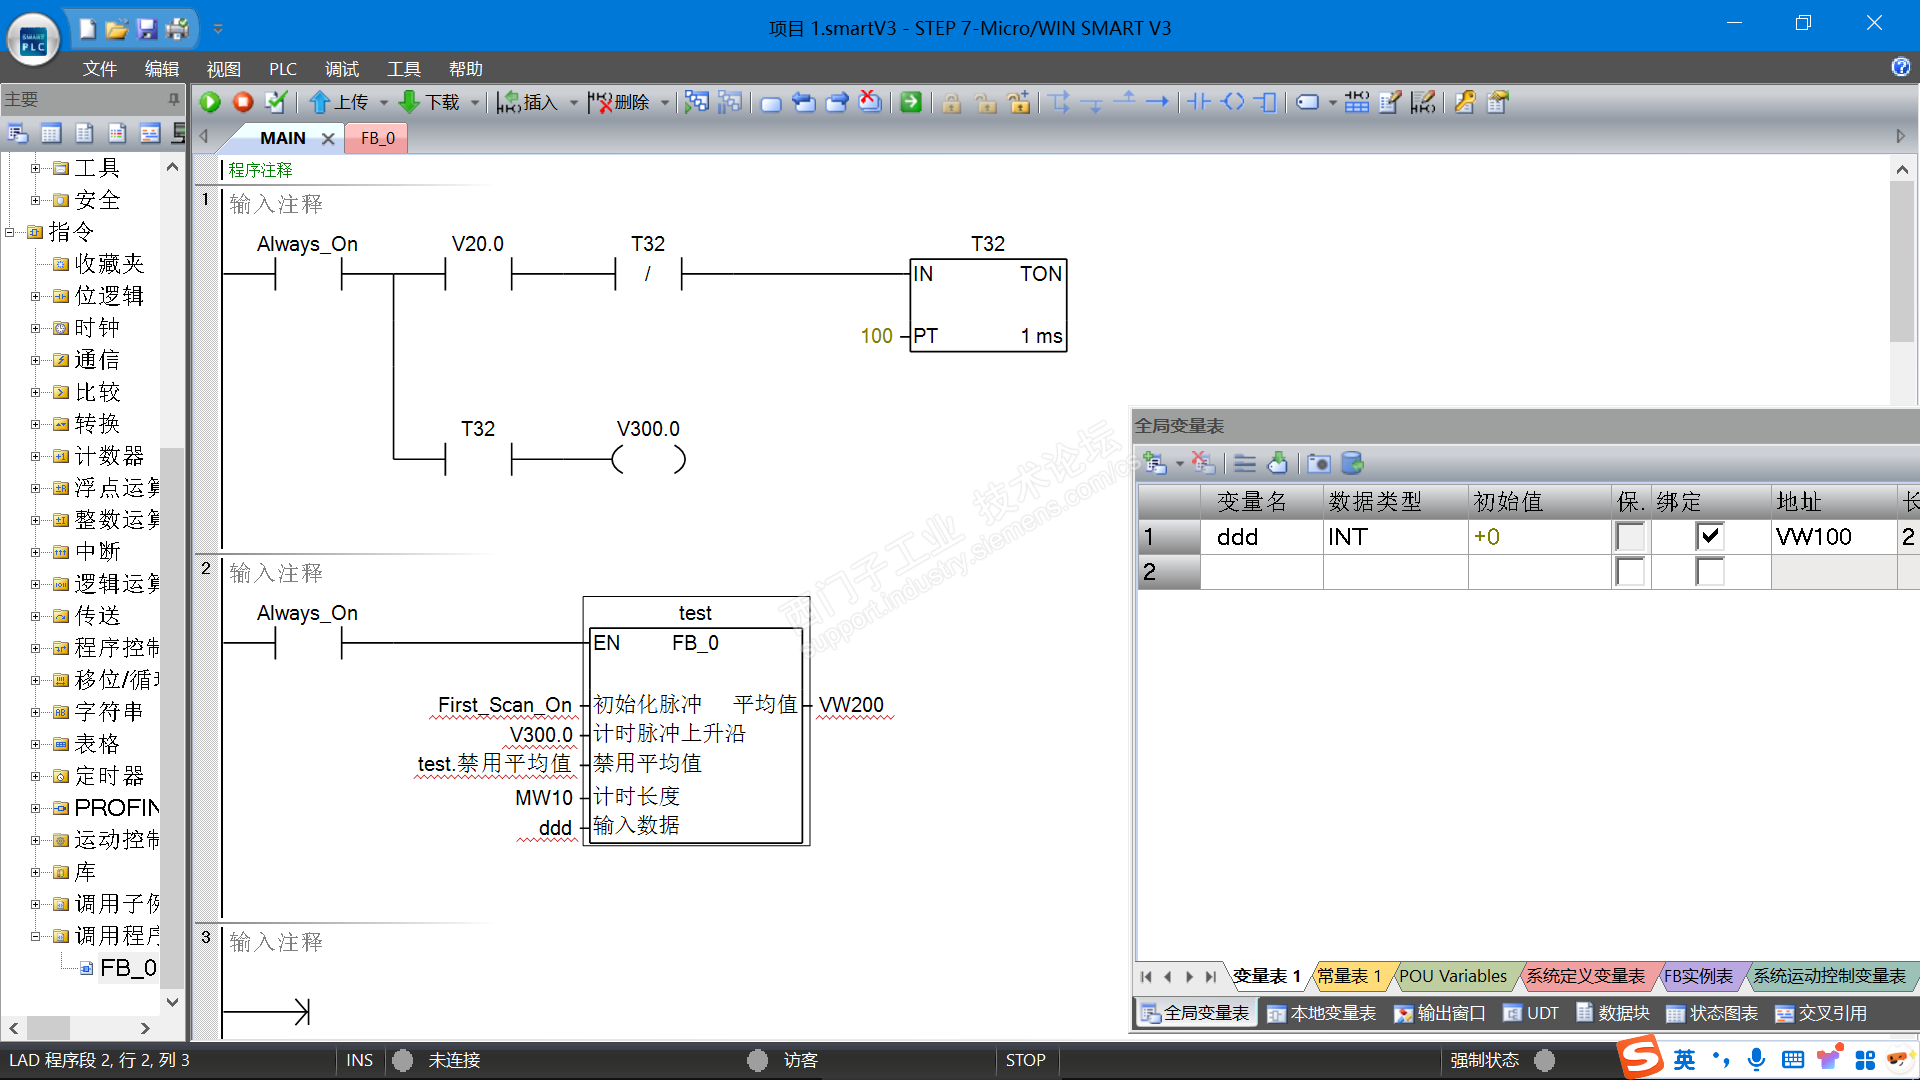Click the save icon in quick access
The image size is (1920, 1080).
coord(147,28)
